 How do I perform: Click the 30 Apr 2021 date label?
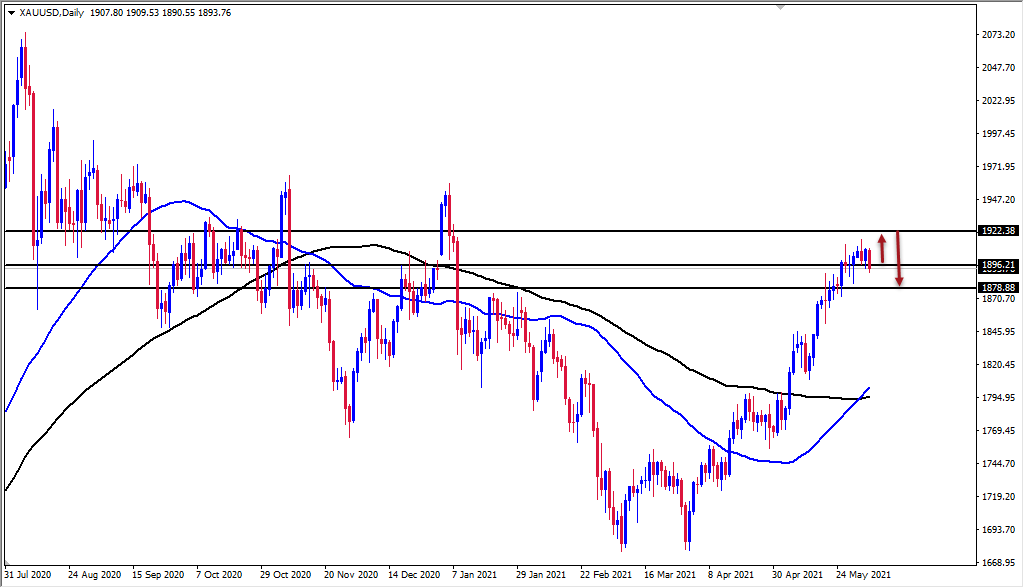[x=797, y=575]
